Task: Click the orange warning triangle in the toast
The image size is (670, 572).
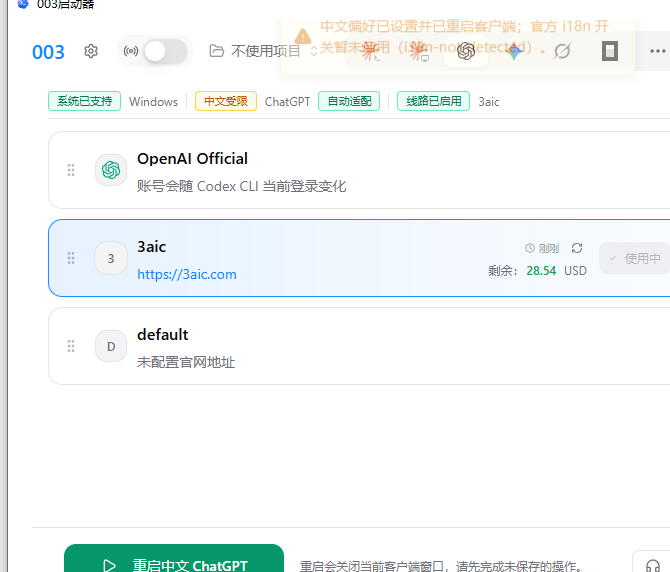Action: coord(303,37)
